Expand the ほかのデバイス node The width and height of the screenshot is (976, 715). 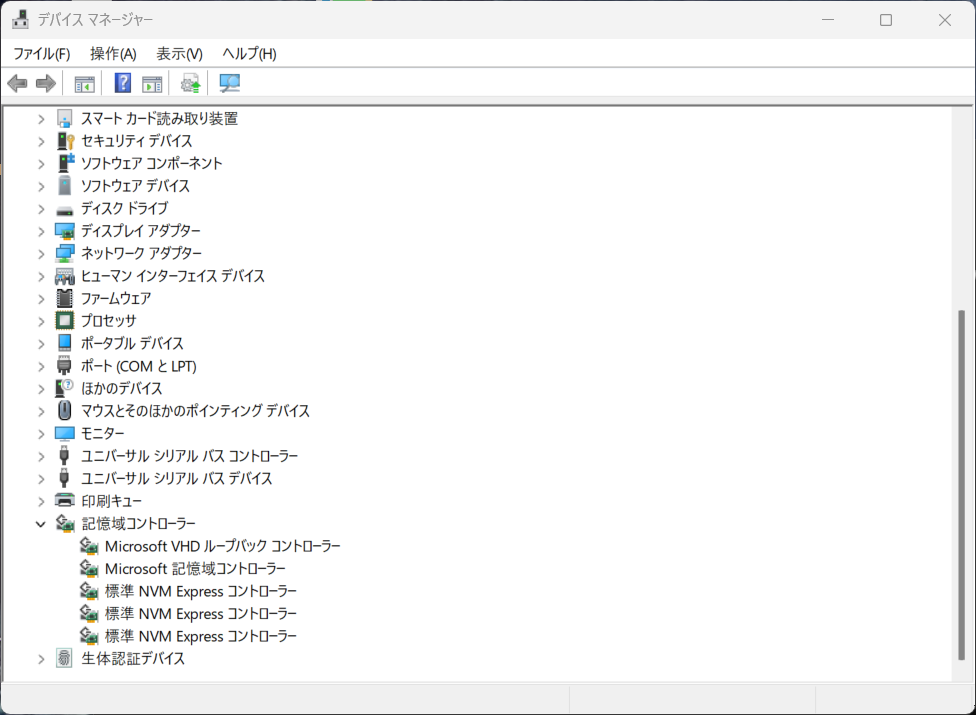(x=41, y=389)
